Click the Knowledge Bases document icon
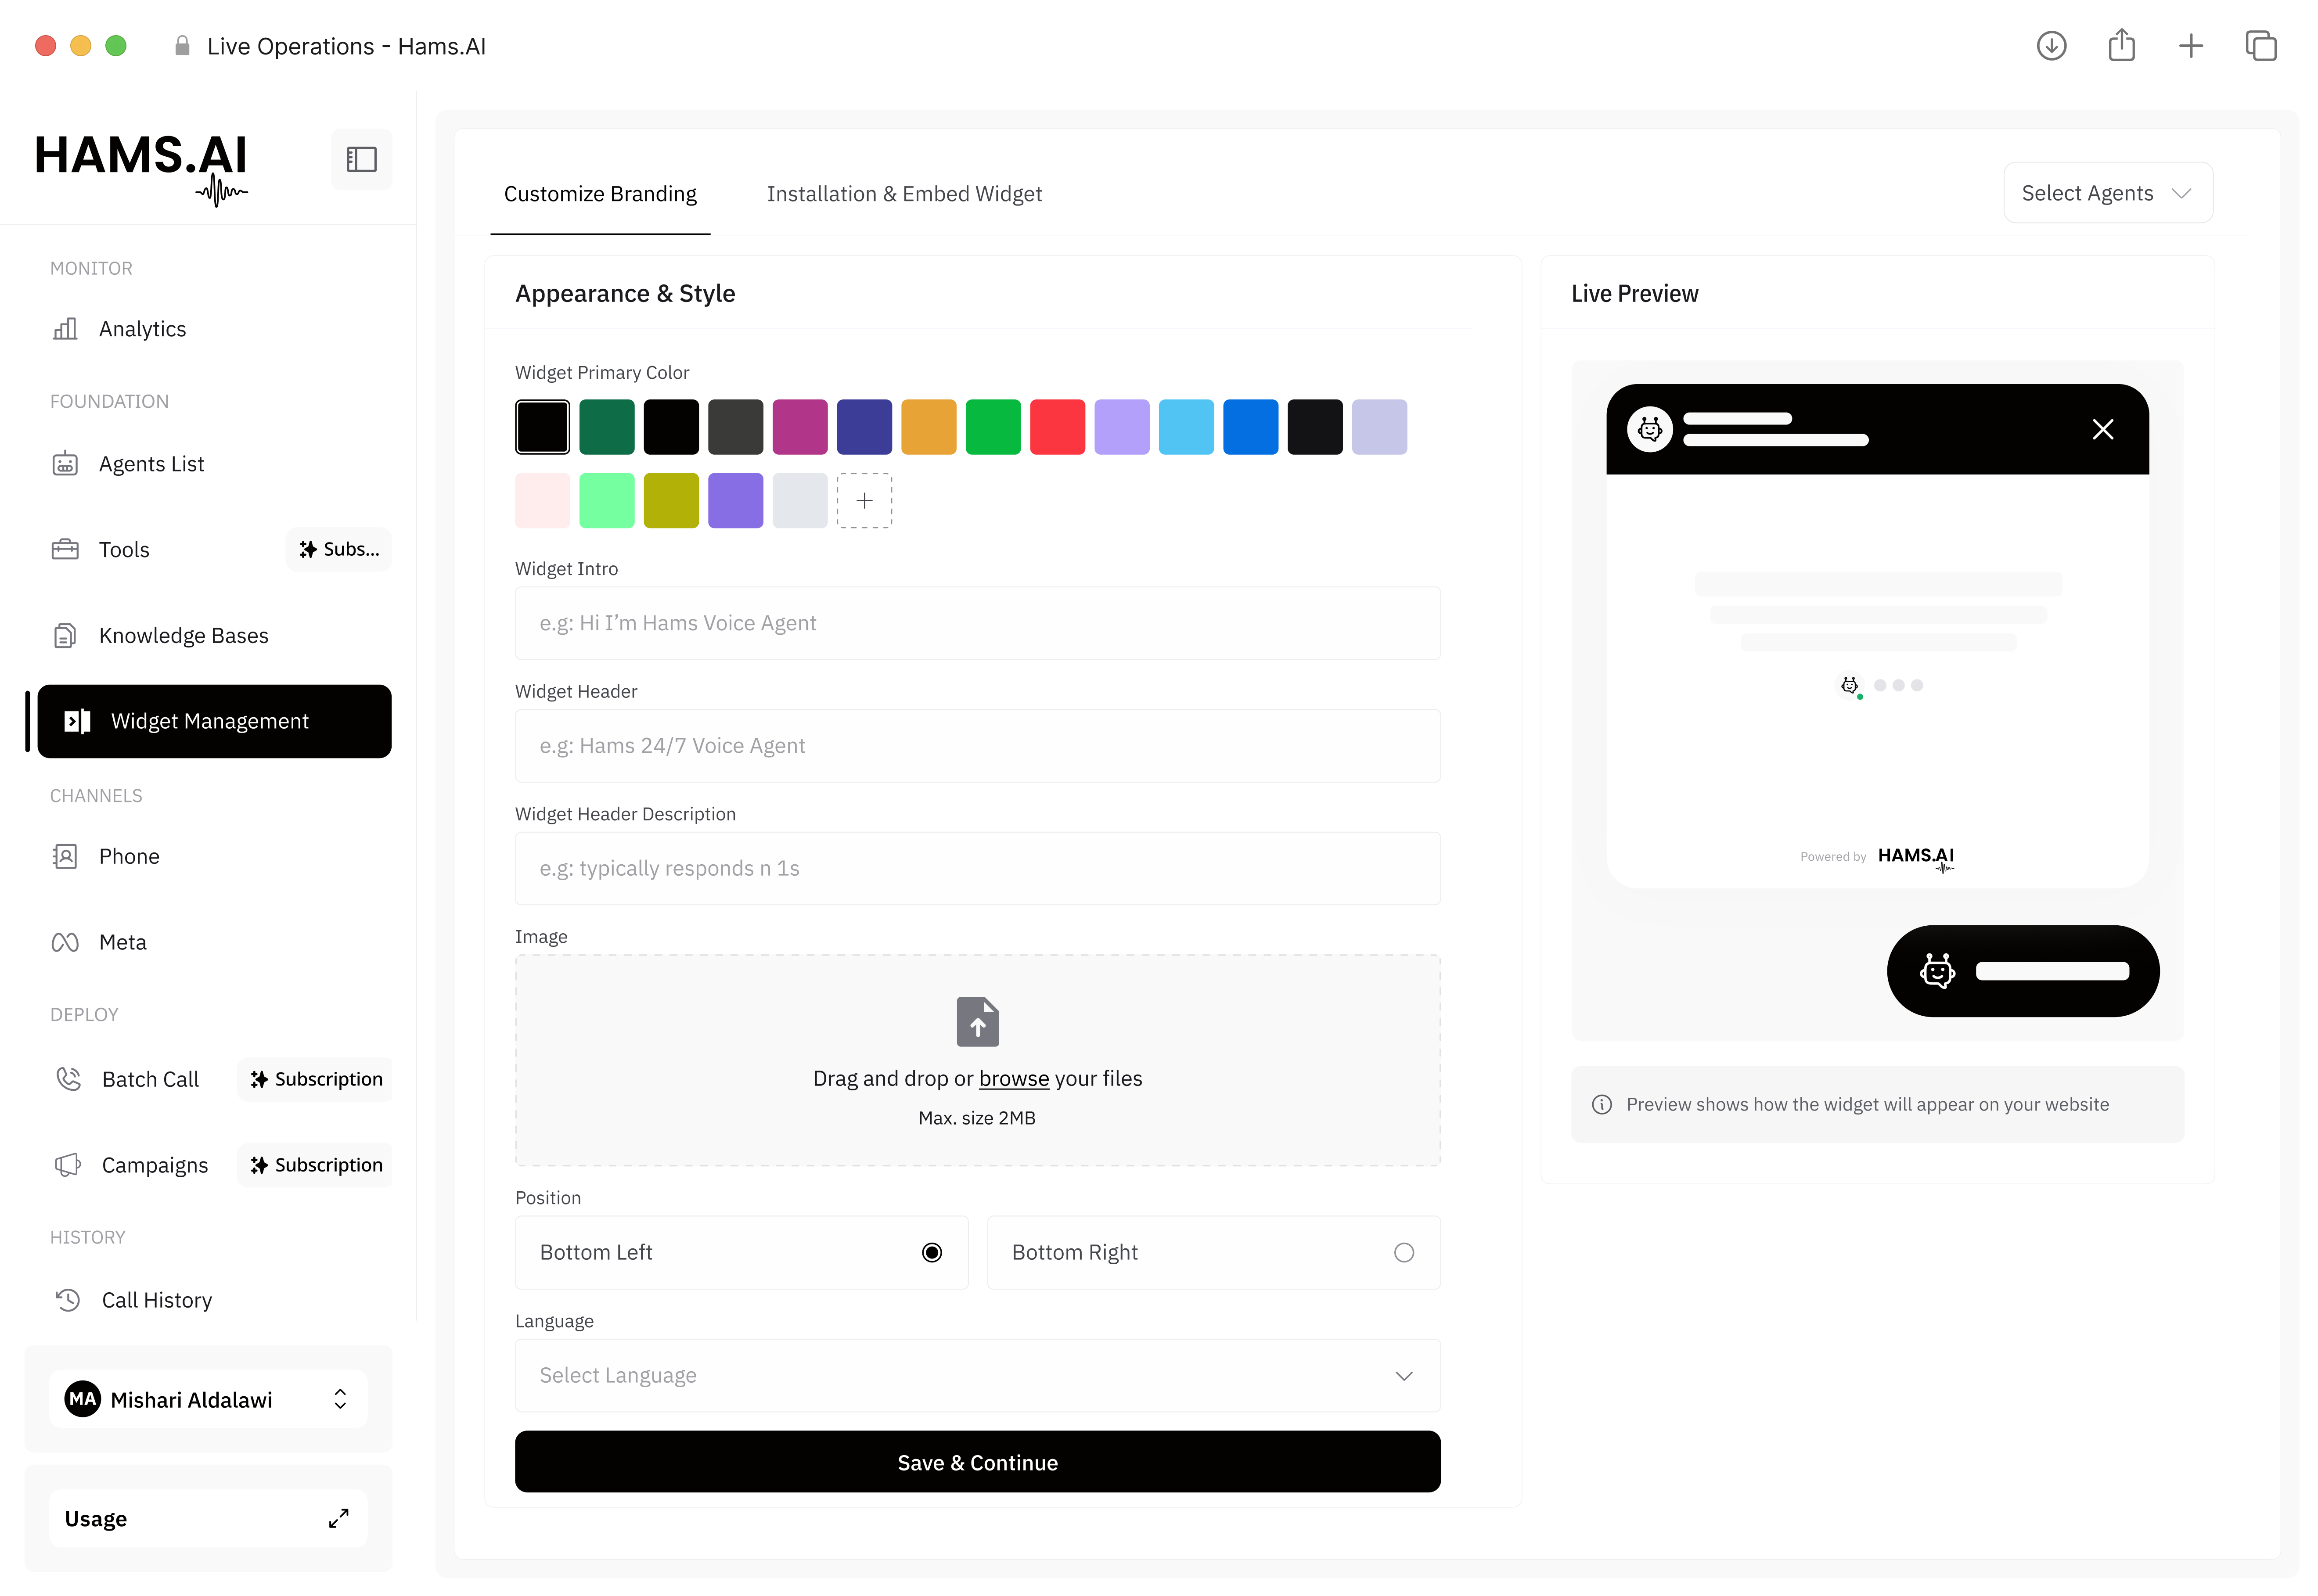This screenshot has height=1596, width=2318. click(65, 636)
